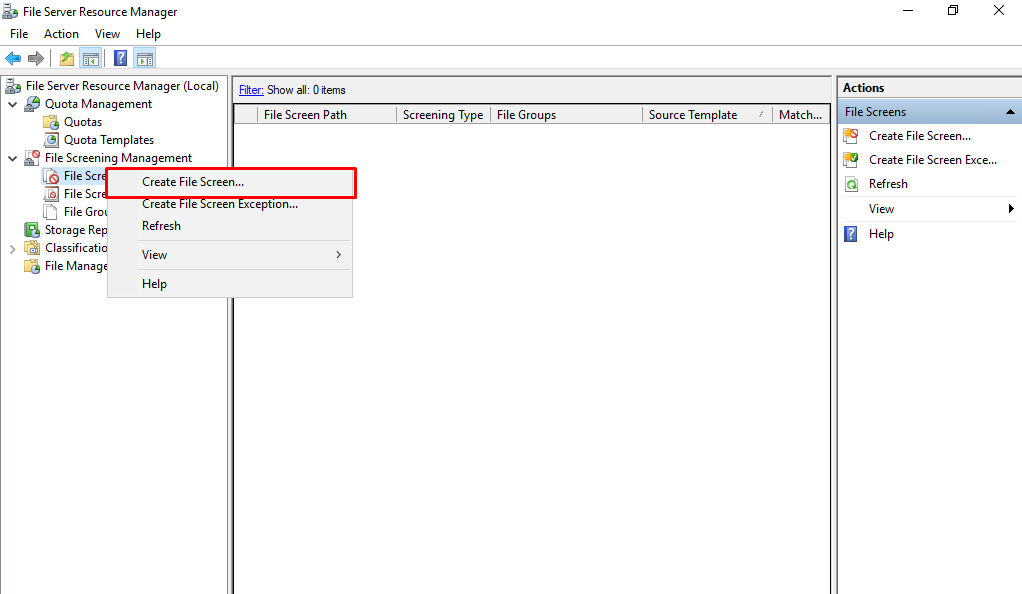Open the View menu in the menu bar
This screenshot has width=1022, height=594.
click(x=108, y=34)
